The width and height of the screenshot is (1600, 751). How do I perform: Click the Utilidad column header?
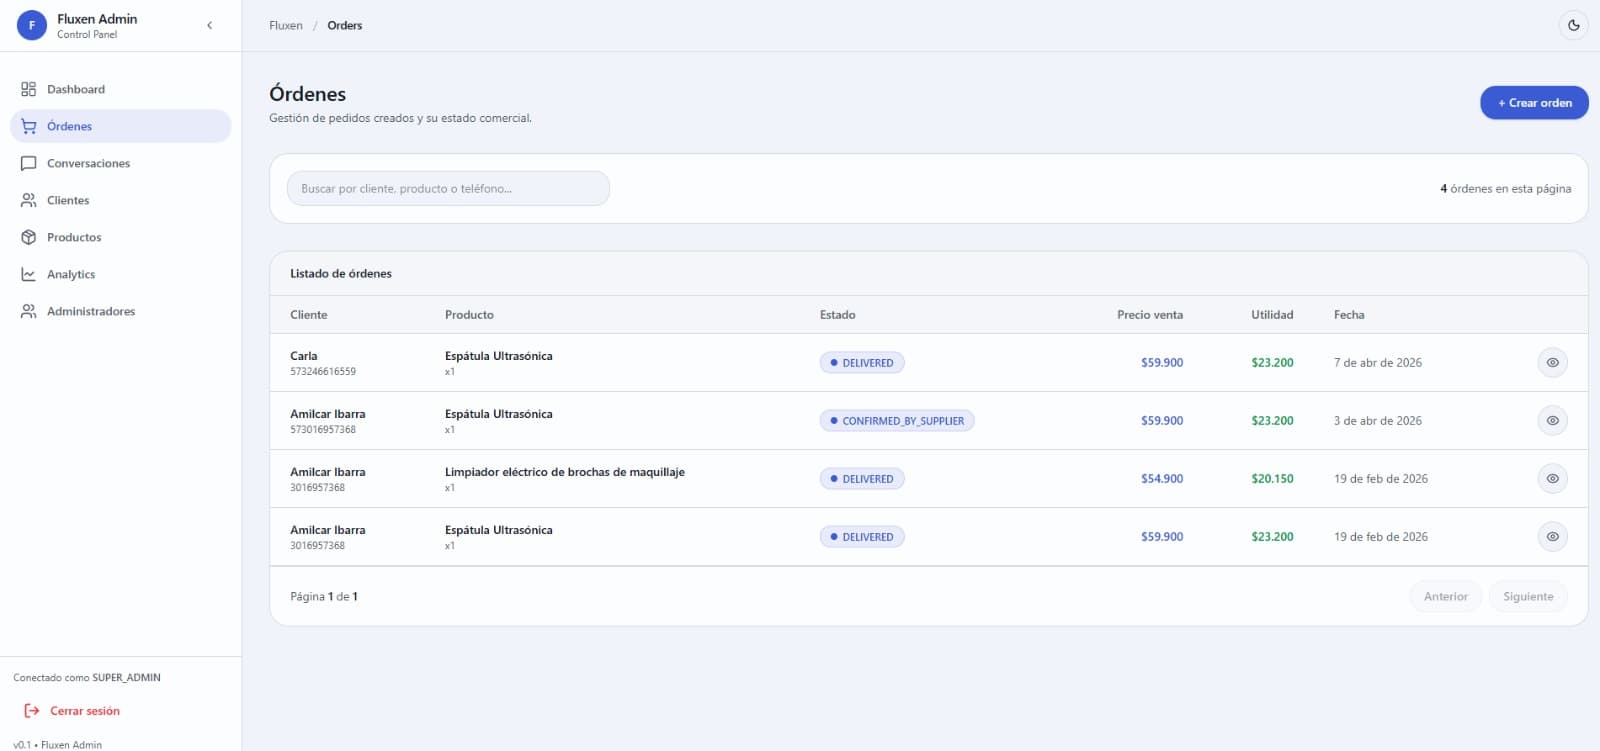coord(1272,315)
